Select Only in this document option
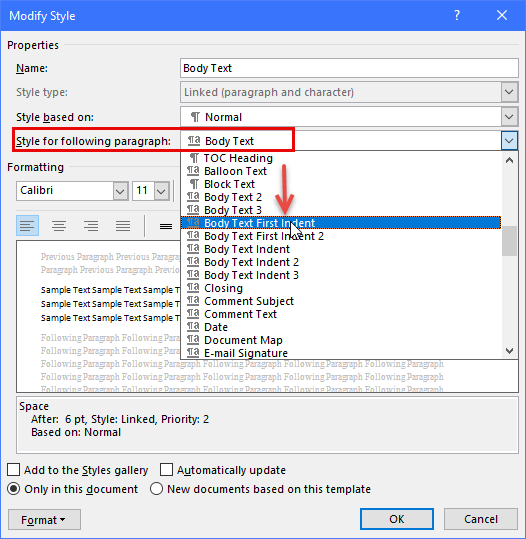 click(x=13, y=489)
